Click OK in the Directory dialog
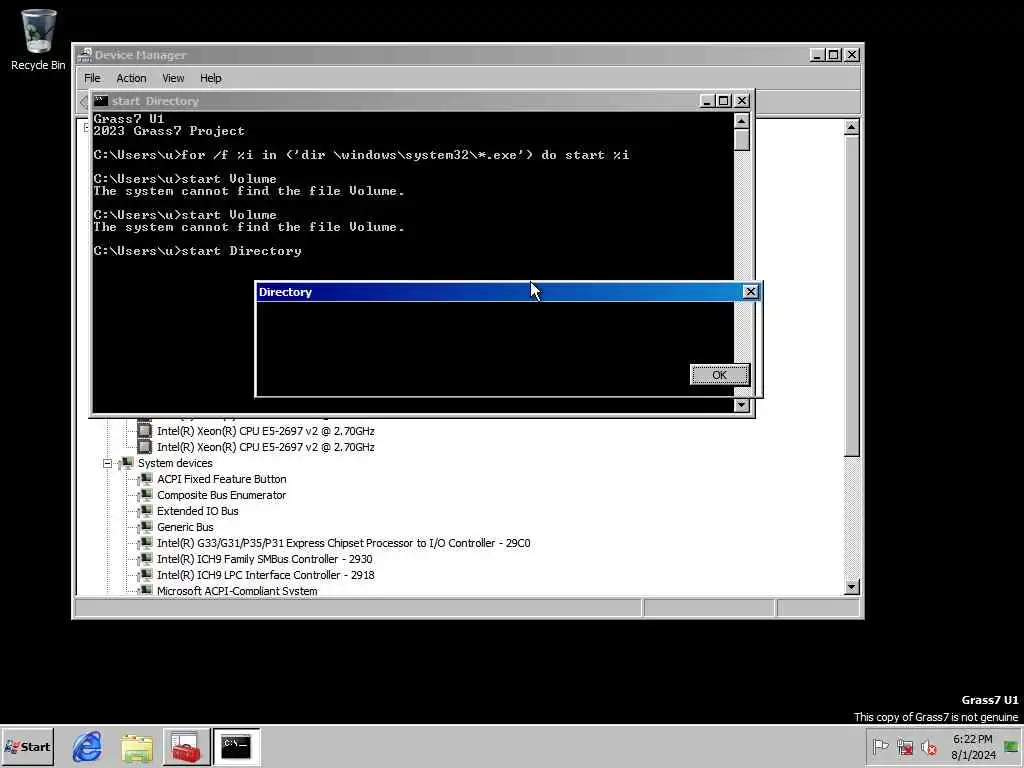The height and width of the screenshot is (768, 1024). pos(719,375)
